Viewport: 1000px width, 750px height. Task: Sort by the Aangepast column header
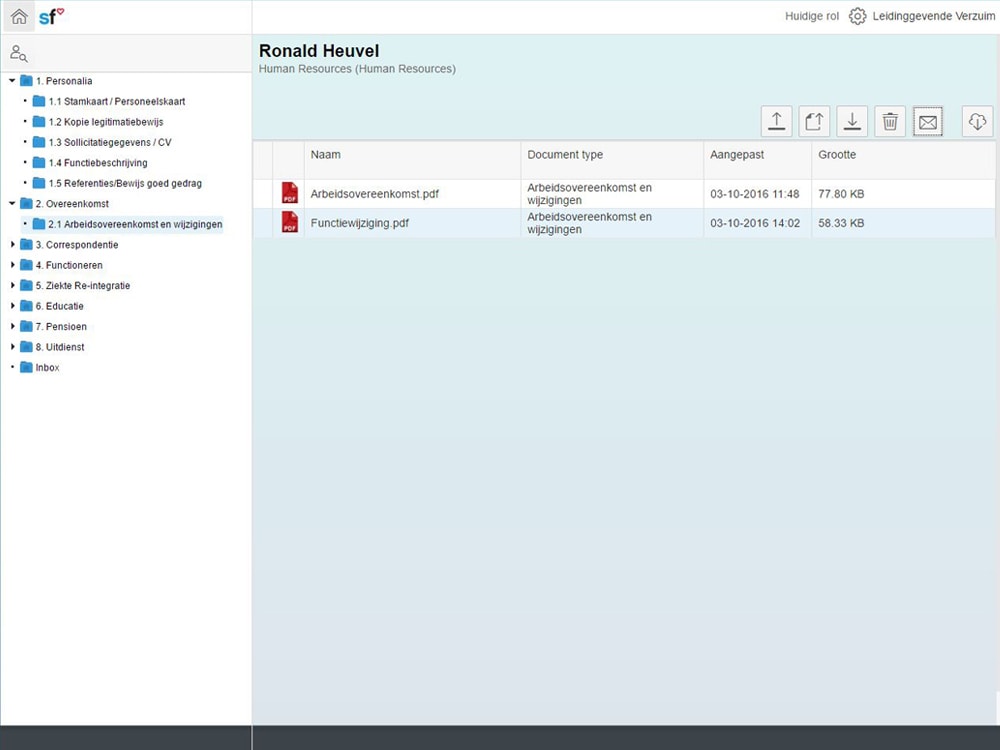point(736,155)
